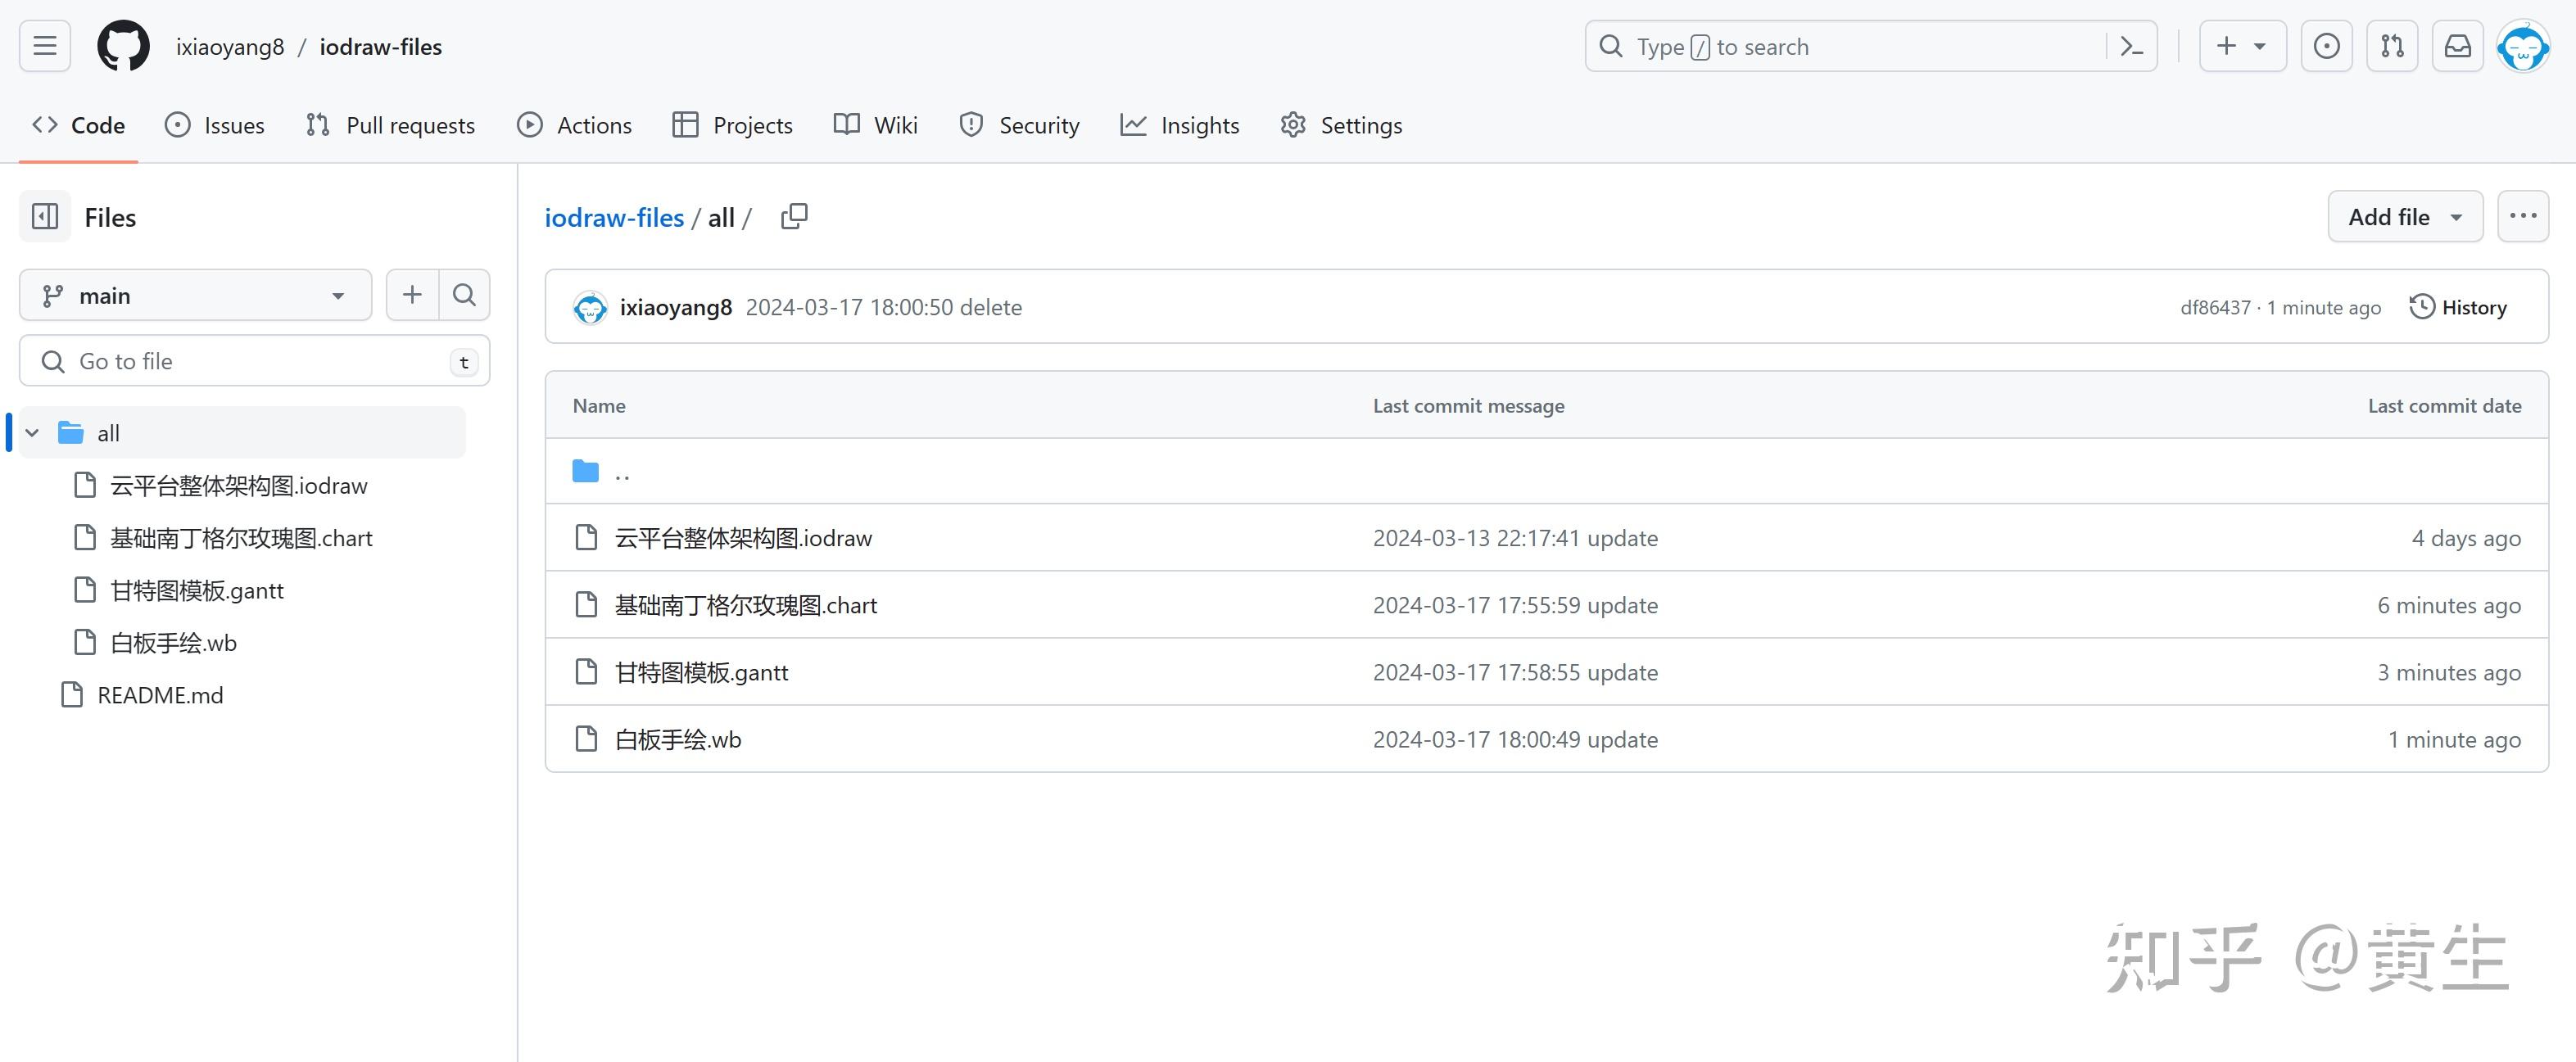Open the iodraw-files breadcrumb link
The height and width of the screenshot is (1062, 2576).
(x=613, y=217)
